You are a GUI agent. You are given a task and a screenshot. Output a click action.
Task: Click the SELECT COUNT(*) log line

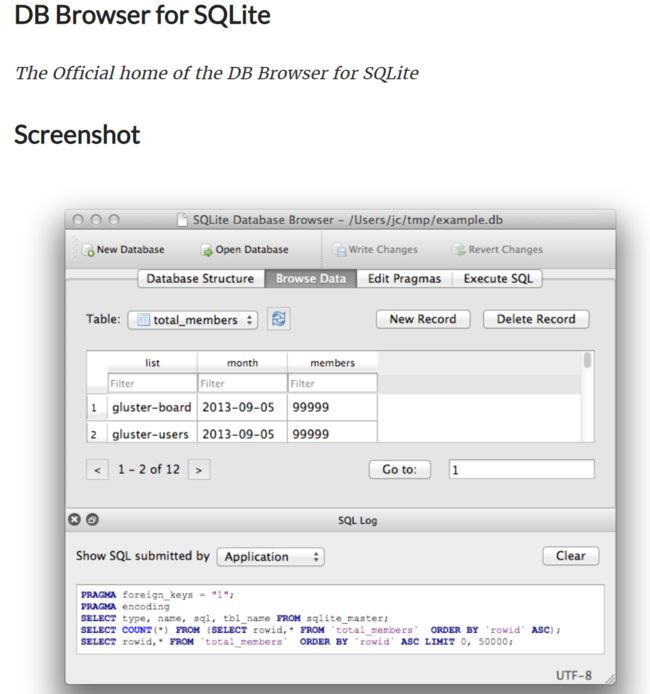[x=321, y=630]
